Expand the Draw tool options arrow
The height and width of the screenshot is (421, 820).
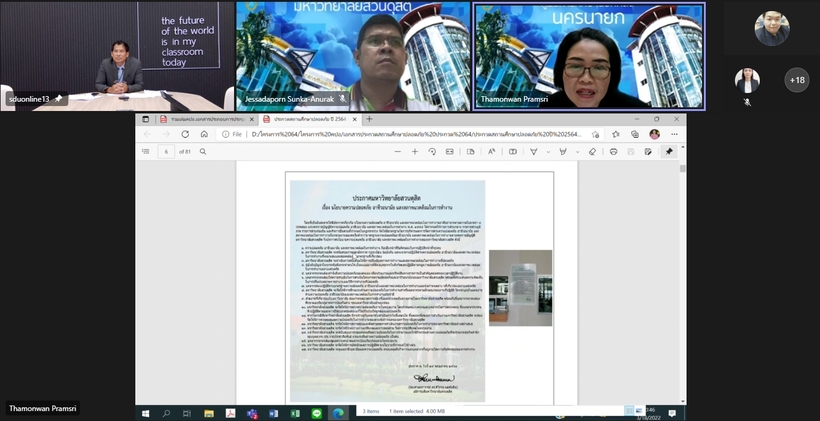(x=548, y=152)
